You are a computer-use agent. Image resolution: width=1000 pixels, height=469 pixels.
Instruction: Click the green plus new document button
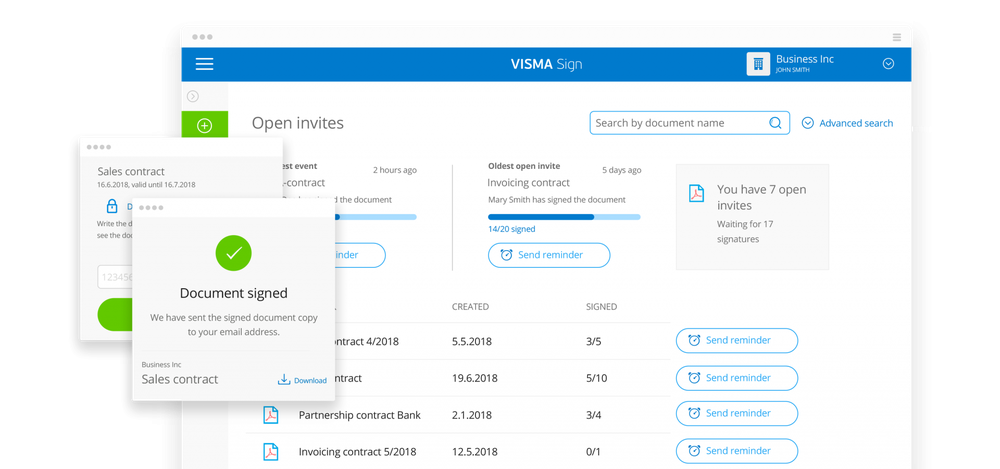(x=204, y=126)
